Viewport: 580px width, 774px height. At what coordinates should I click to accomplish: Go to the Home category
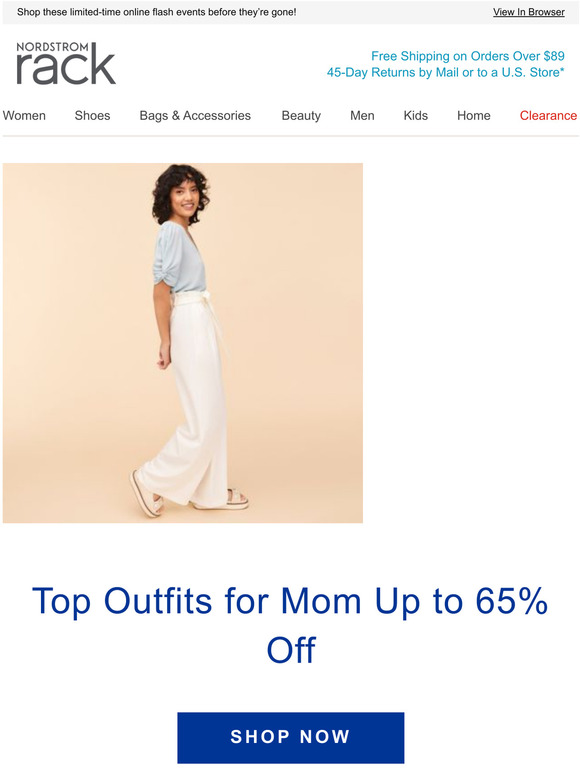[474, 116]
